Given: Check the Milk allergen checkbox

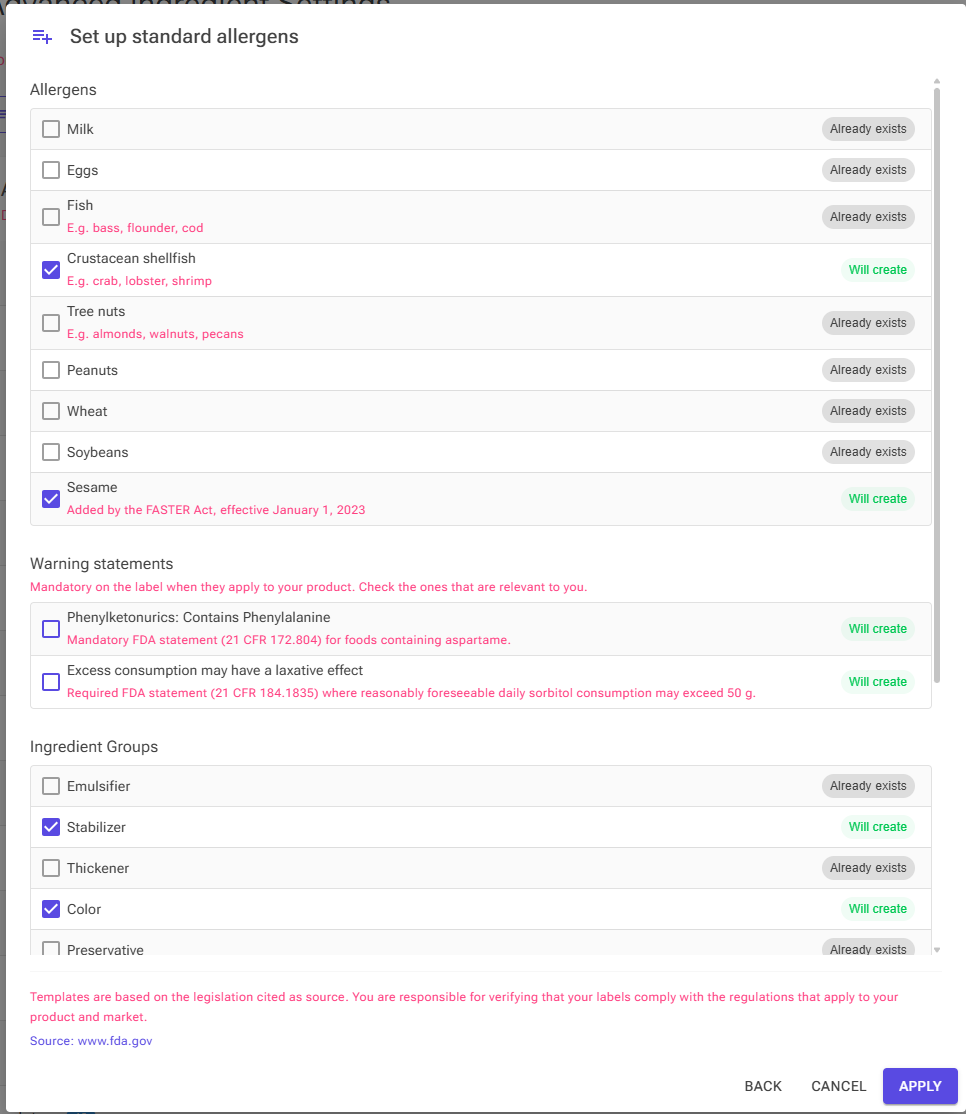Looking at the screenshot, I should (50, 129).
